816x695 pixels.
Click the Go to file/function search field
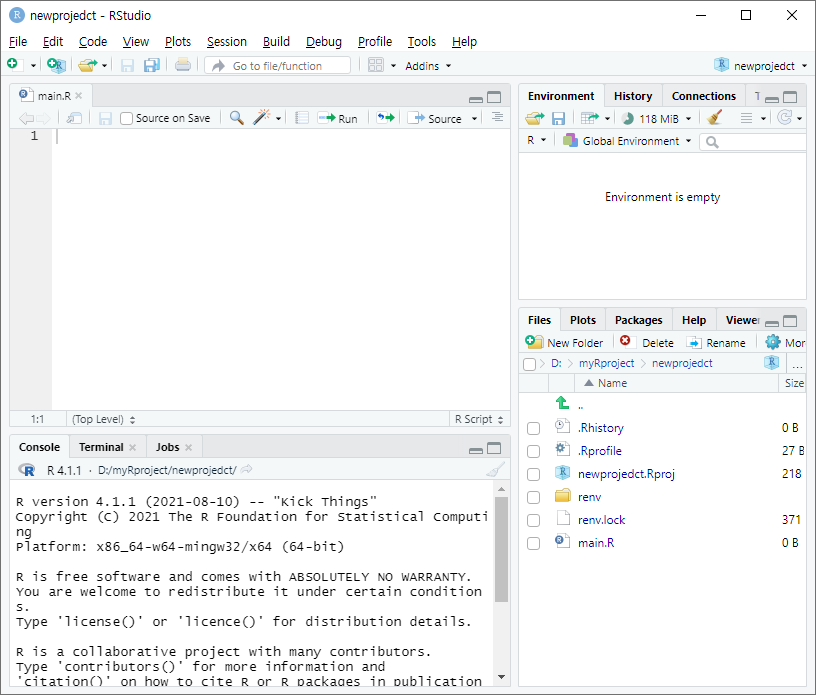[277, 66]
